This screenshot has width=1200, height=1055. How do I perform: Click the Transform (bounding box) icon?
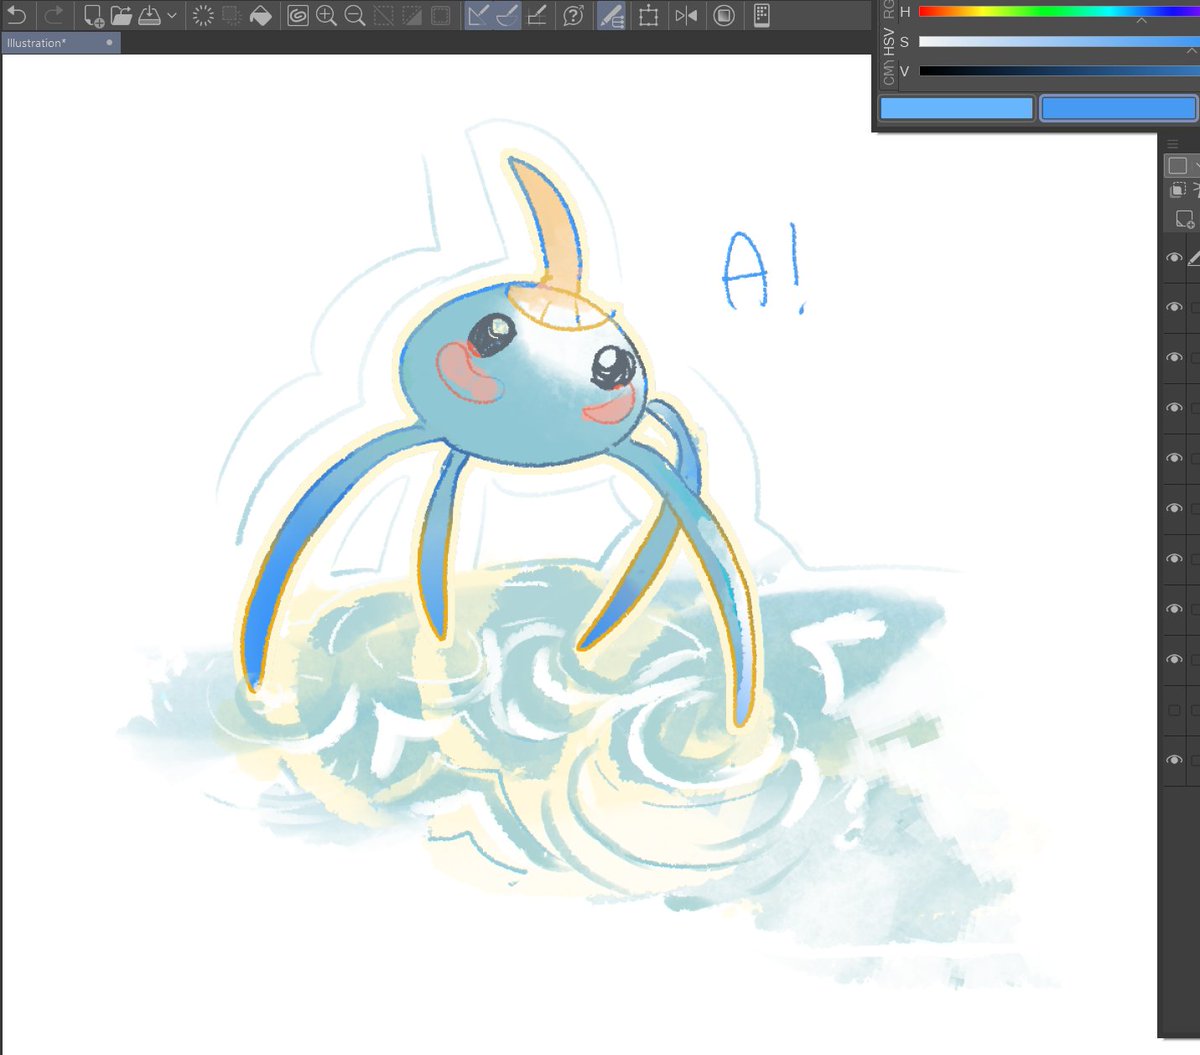649,15
